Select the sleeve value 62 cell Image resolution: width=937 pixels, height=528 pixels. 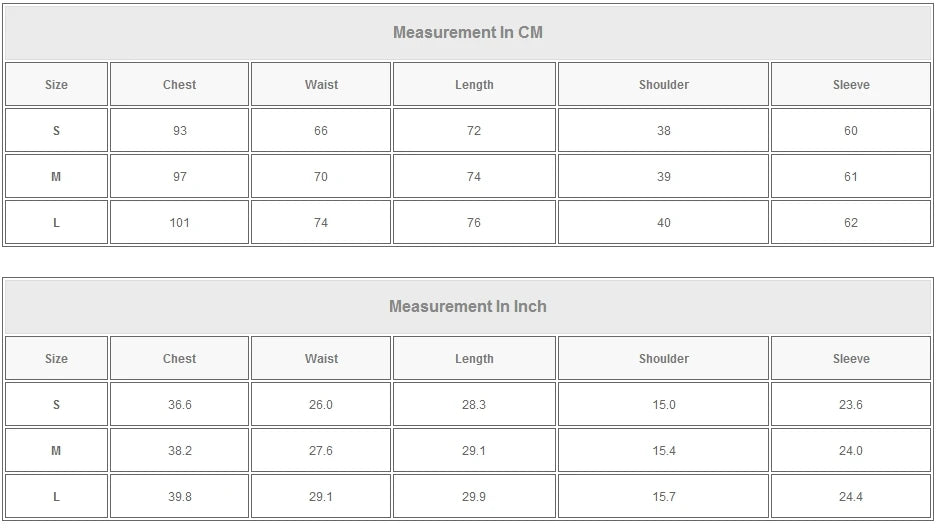(851, 223)
